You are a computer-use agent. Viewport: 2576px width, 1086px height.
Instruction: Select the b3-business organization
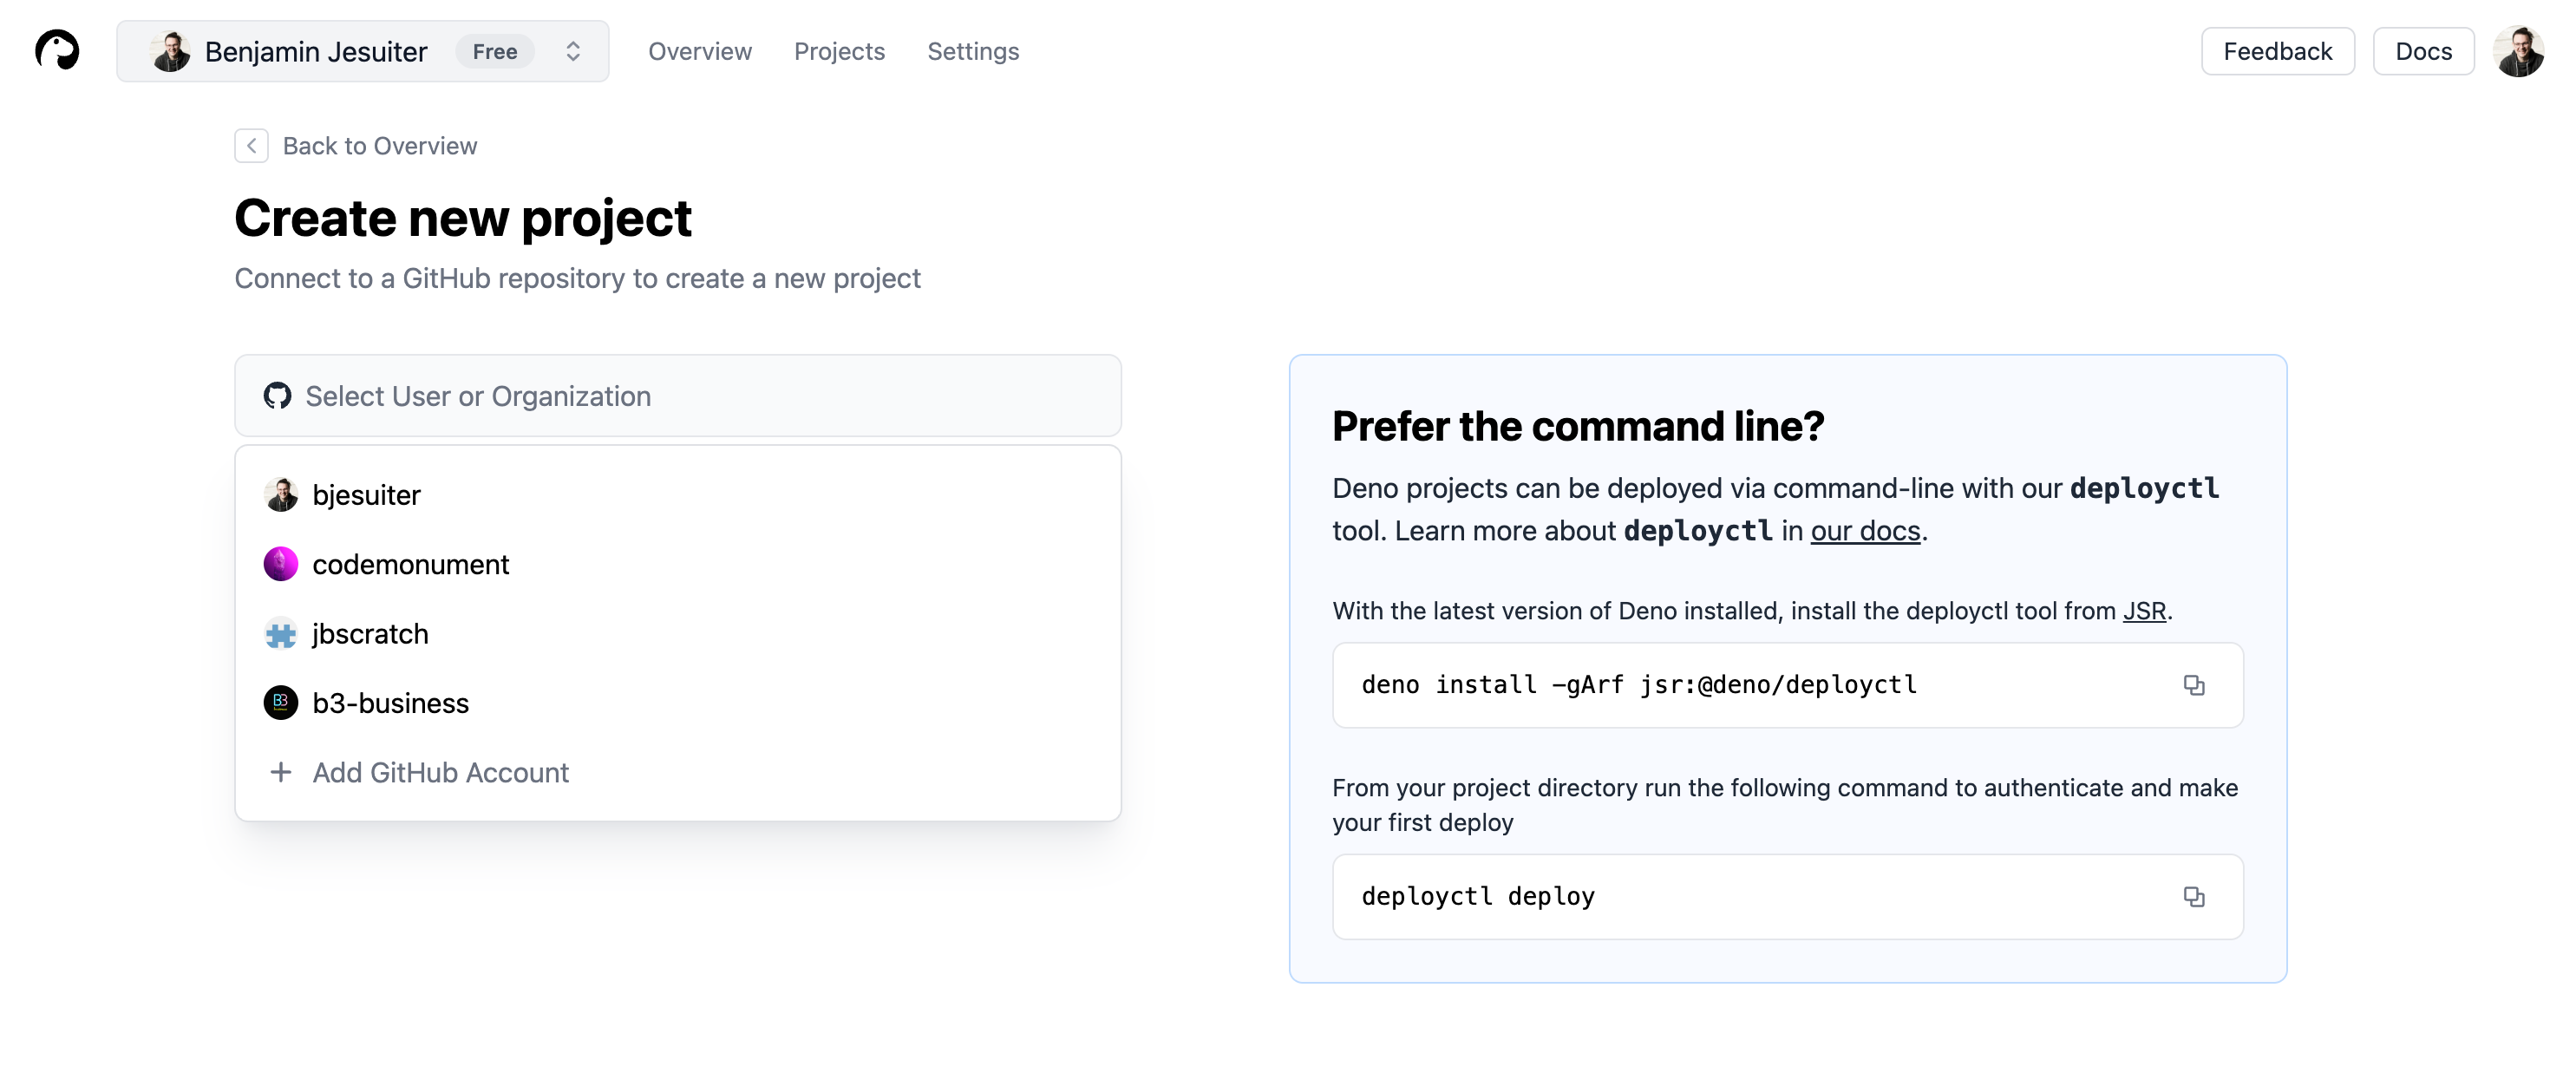coord(390,702)
